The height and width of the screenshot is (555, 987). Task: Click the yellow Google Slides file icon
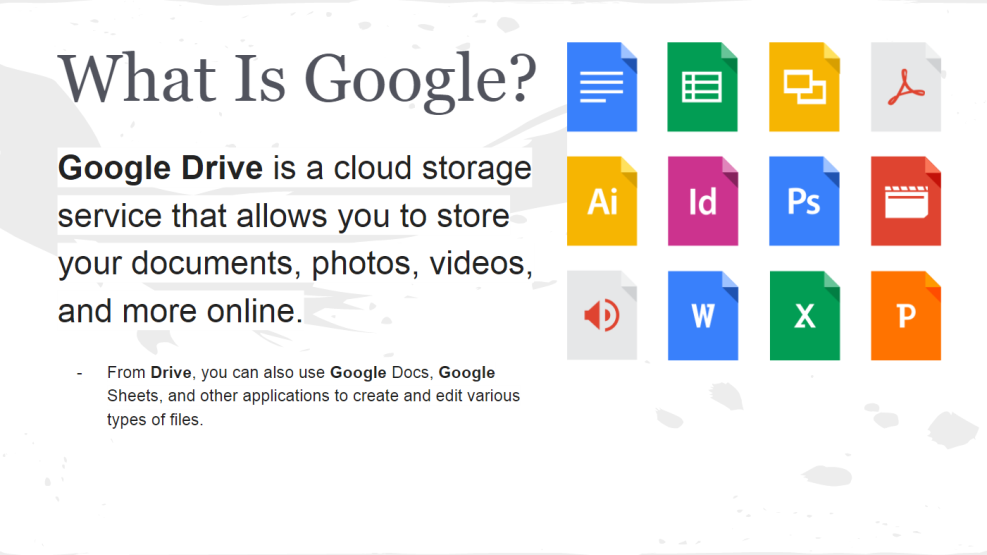[804, 87]
